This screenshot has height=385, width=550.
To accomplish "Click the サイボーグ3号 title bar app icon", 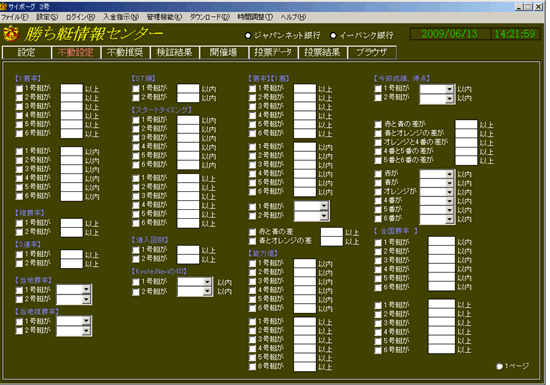I will (4, 6).
